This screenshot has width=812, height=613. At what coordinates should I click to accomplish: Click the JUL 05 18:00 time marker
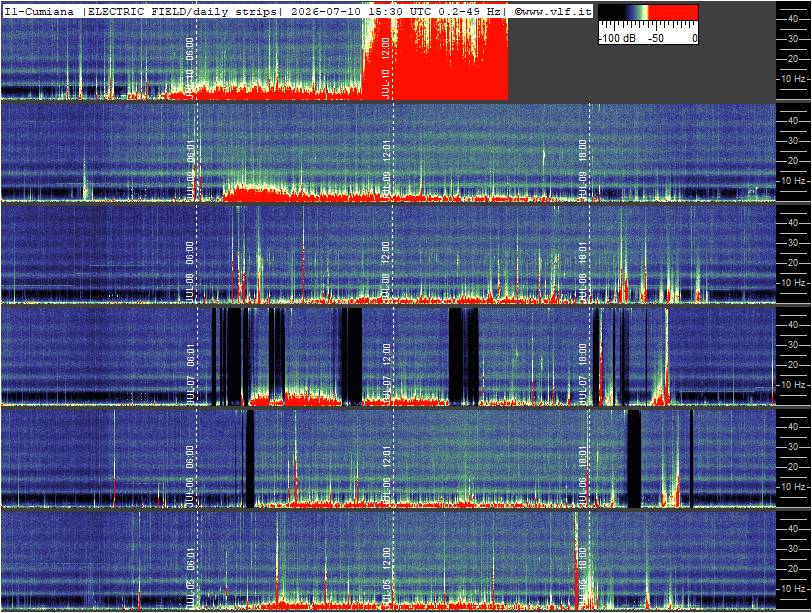[582, 577]
